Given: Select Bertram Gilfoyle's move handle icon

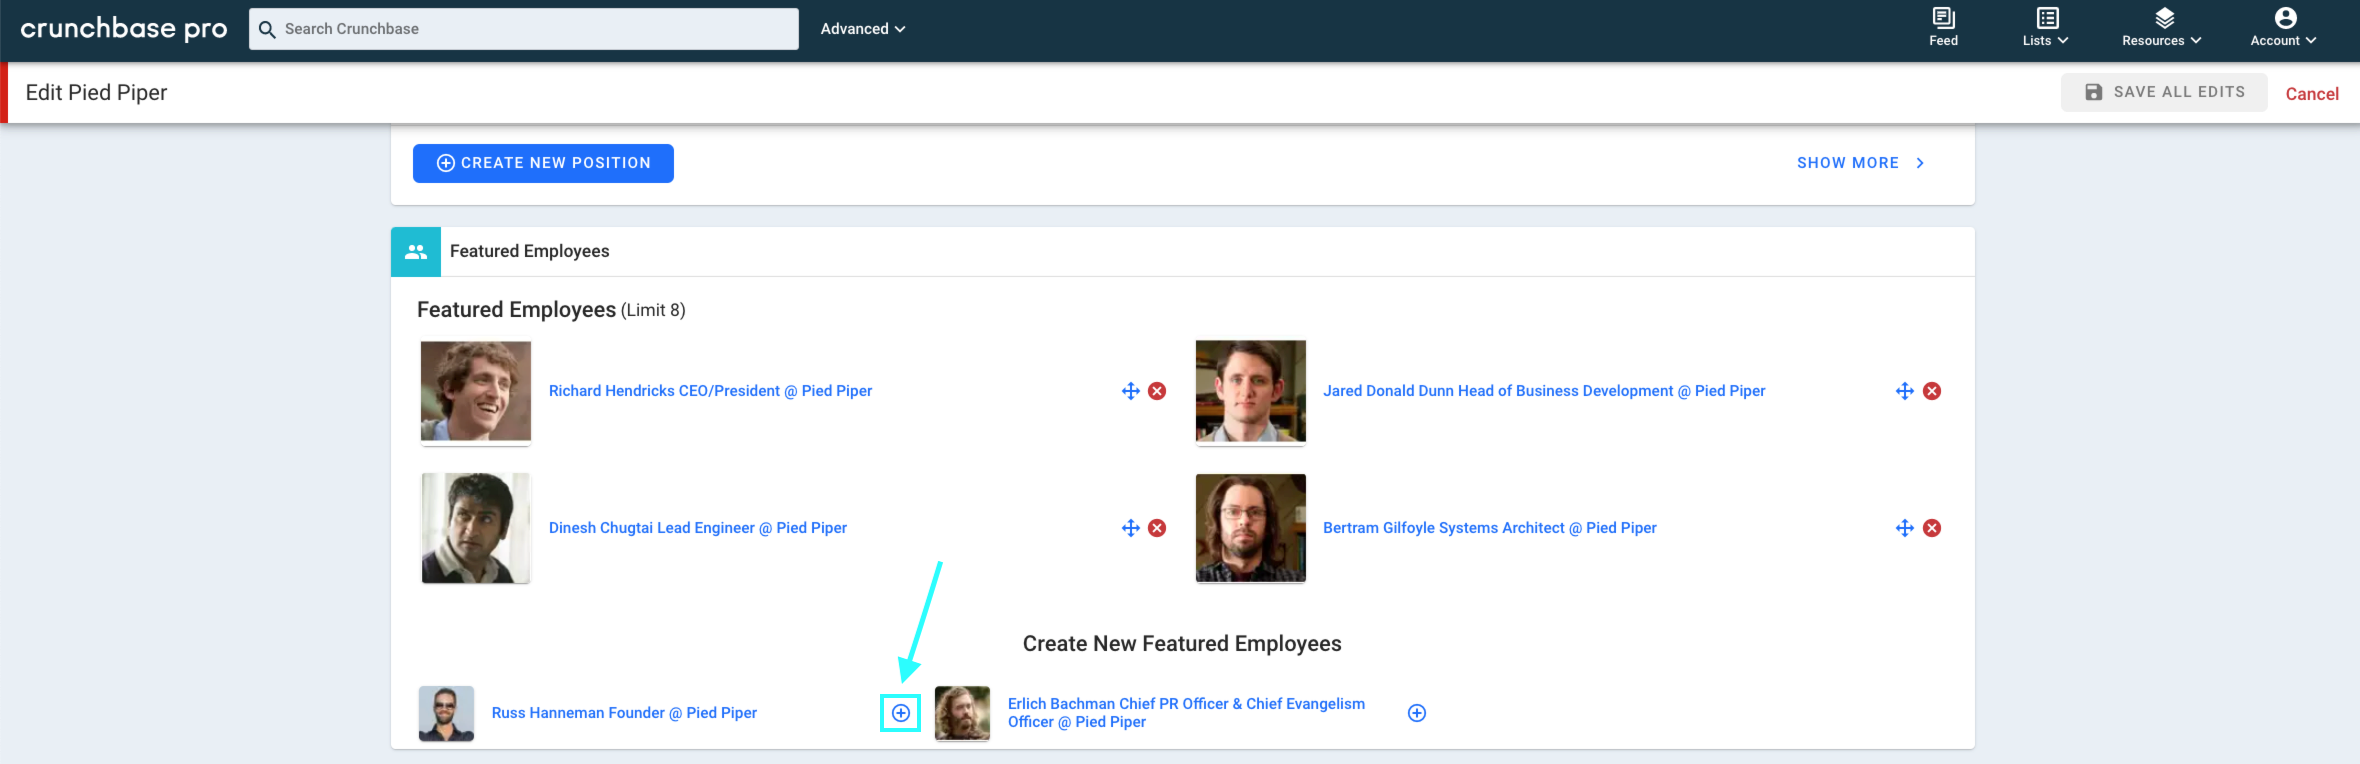Looking at the screenshot, I should coord(1905,528).
